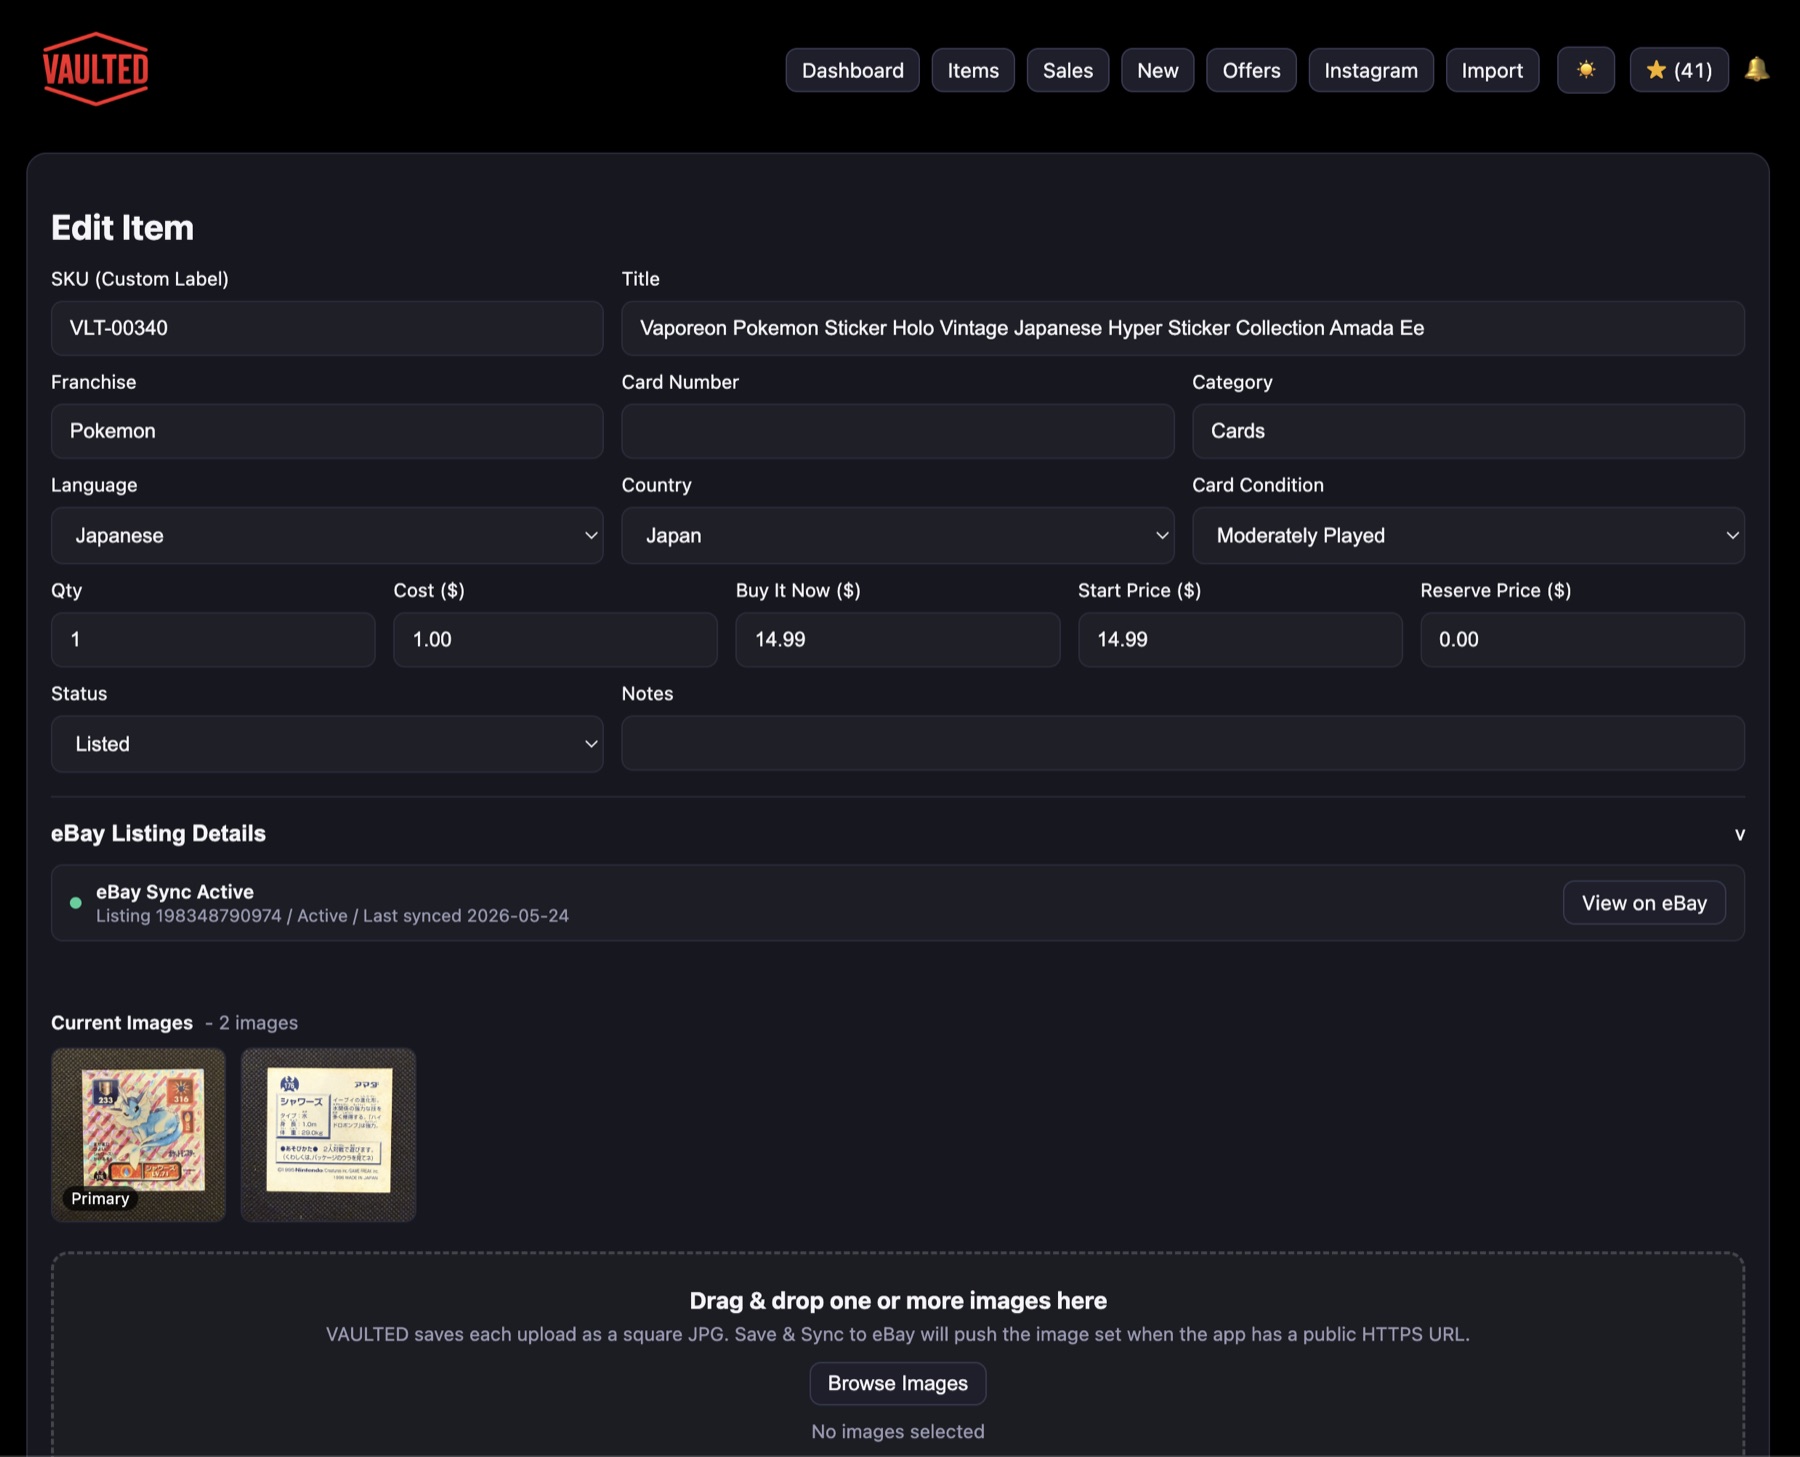The height and width of the screenshot is (1457, 1800).
Task: Click the 'No images selected' text
Action: [x=898, y=1432]
